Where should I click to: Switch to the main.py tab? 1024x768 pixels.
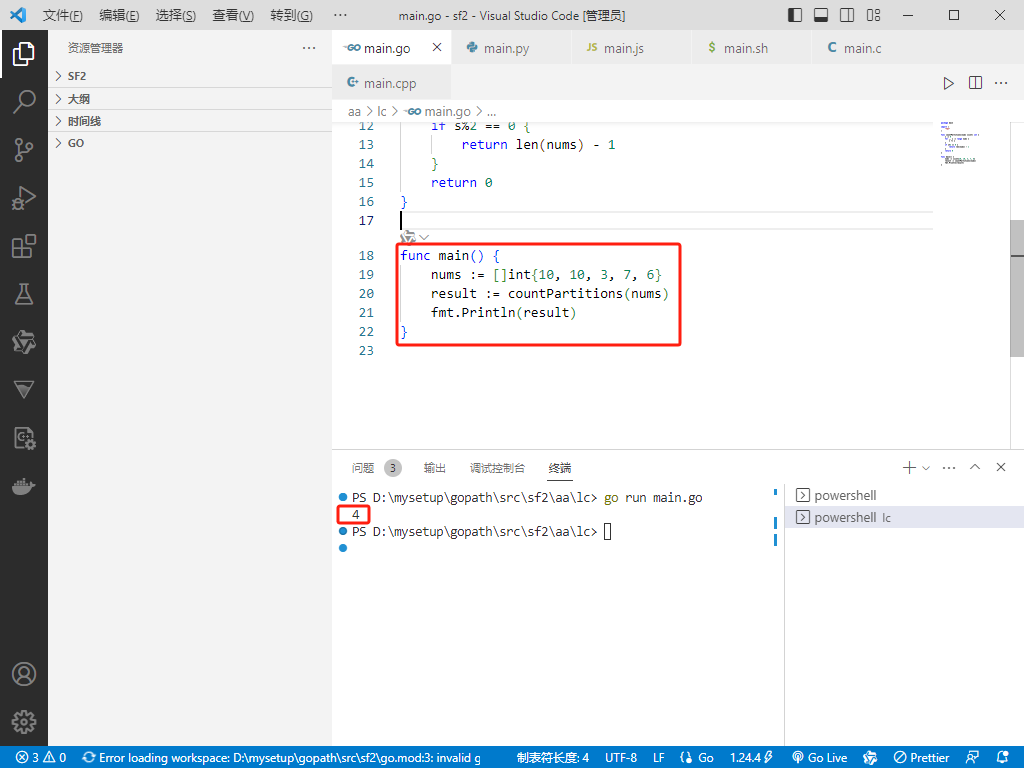(x=511, y=48)
